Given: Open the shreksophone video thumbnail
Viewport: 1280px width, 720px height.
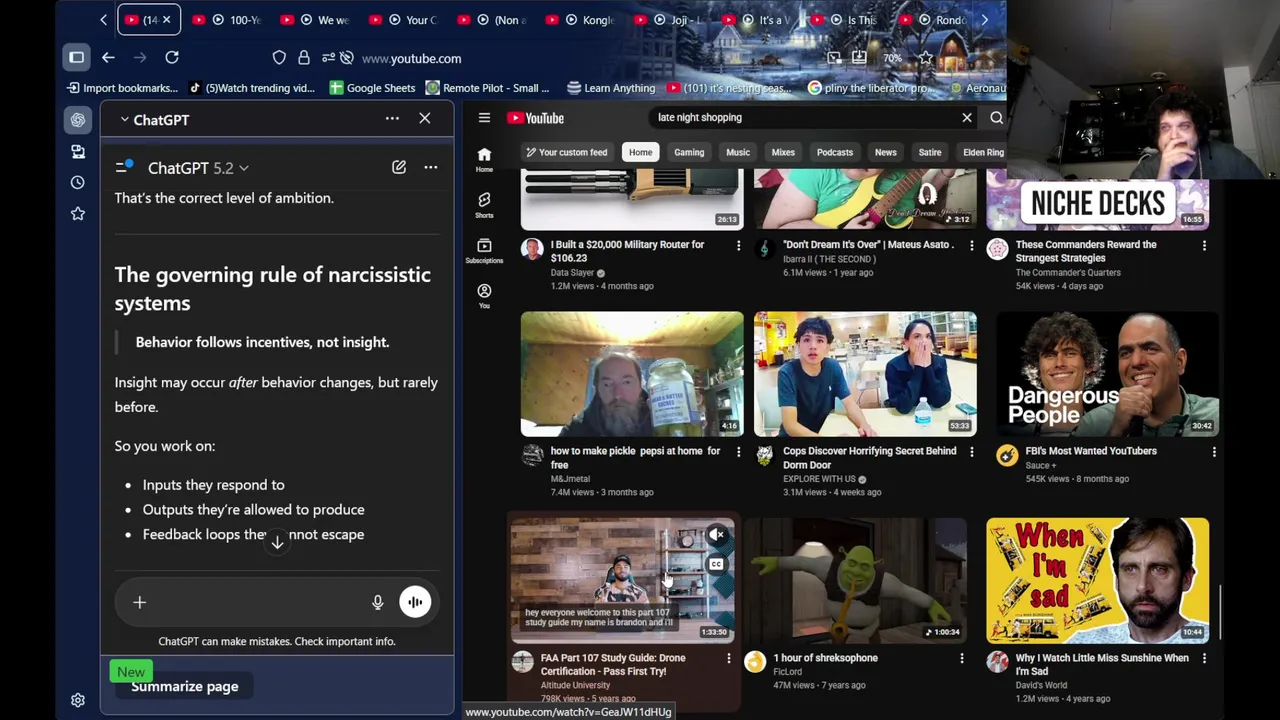Looking at the screenshot, I should pos(856,580).
